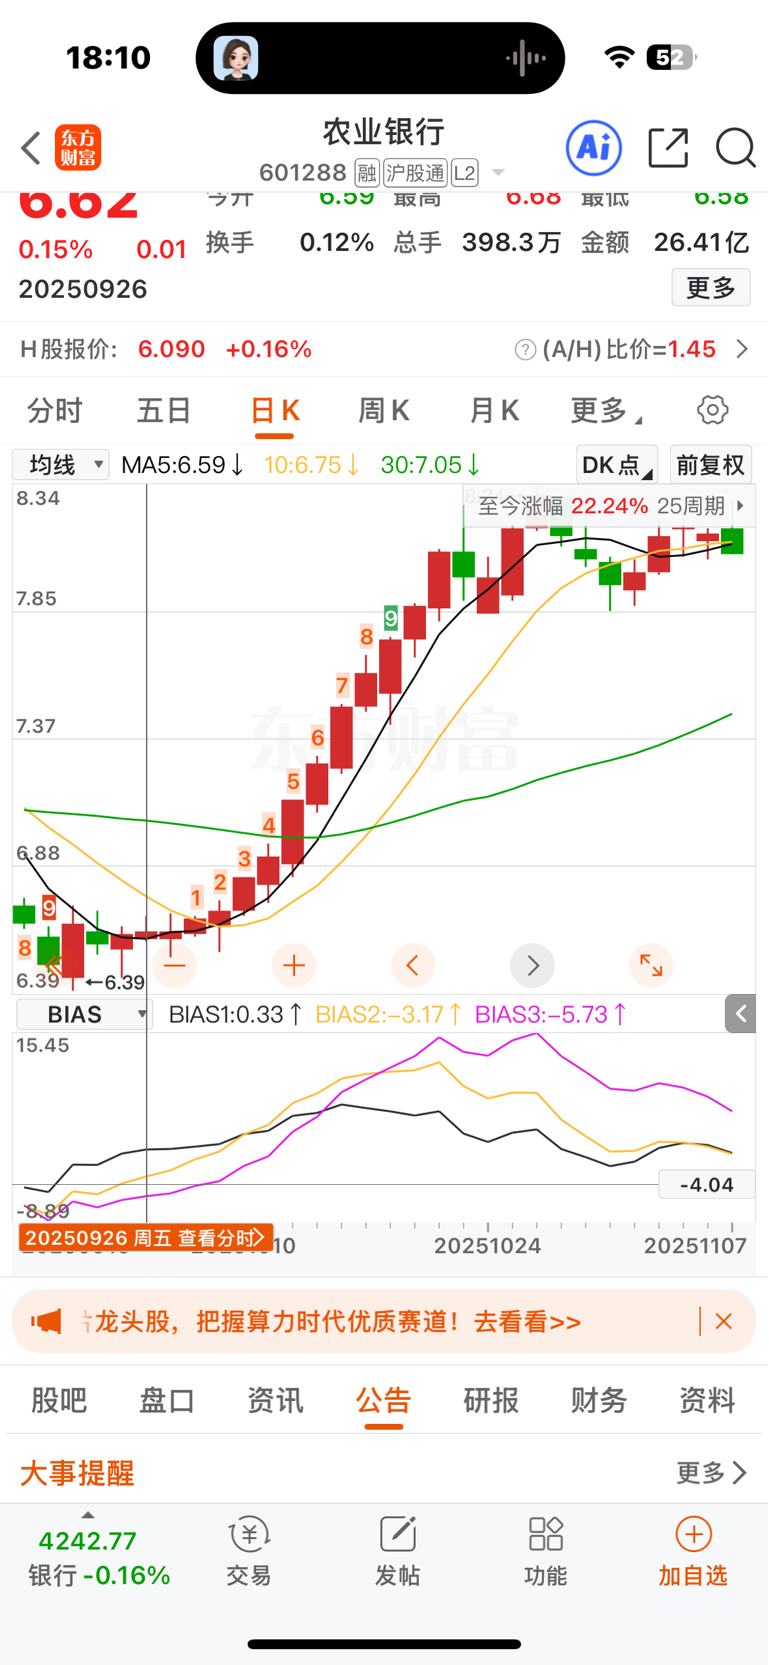Tap the A/H ratio help question icon
Image resolution: width=769 pixels, height=1665 pixels.
[525, 349]
